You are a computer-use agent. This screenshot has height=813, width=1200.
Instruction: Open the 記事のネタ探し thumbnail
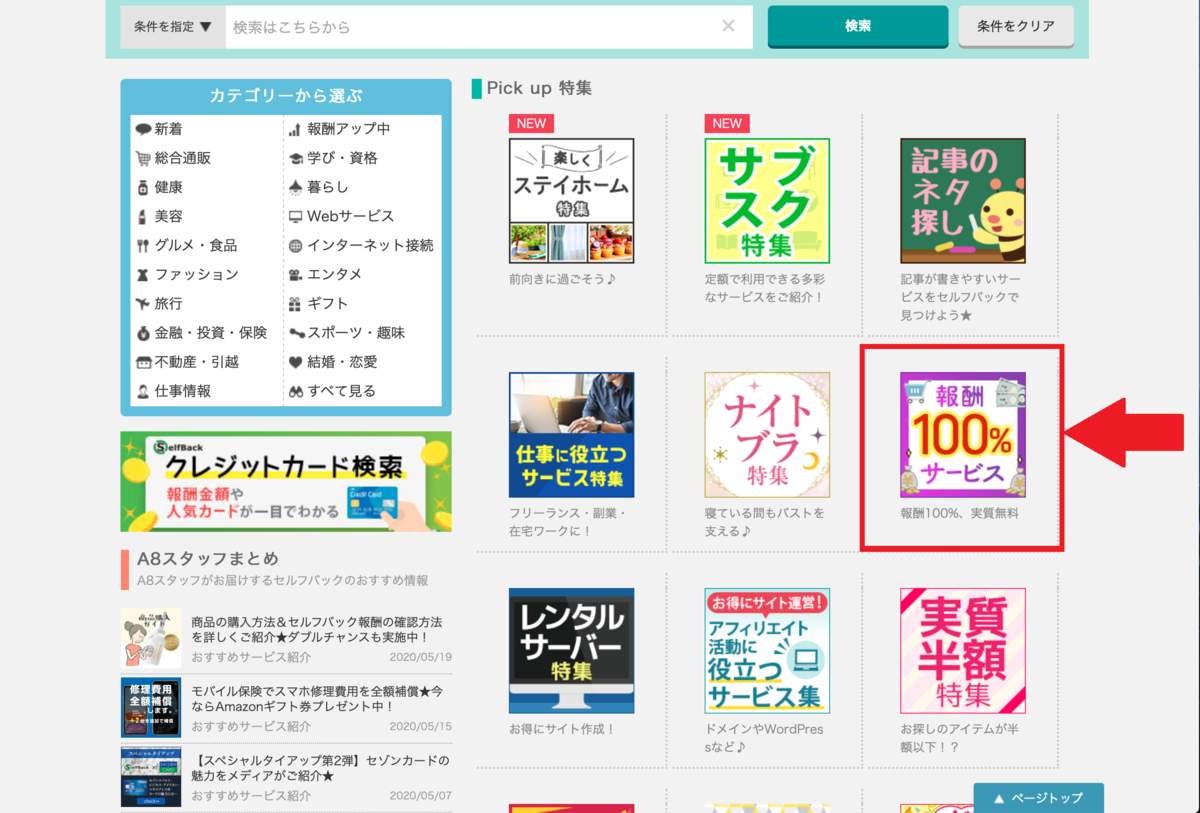tap(963, 200)
